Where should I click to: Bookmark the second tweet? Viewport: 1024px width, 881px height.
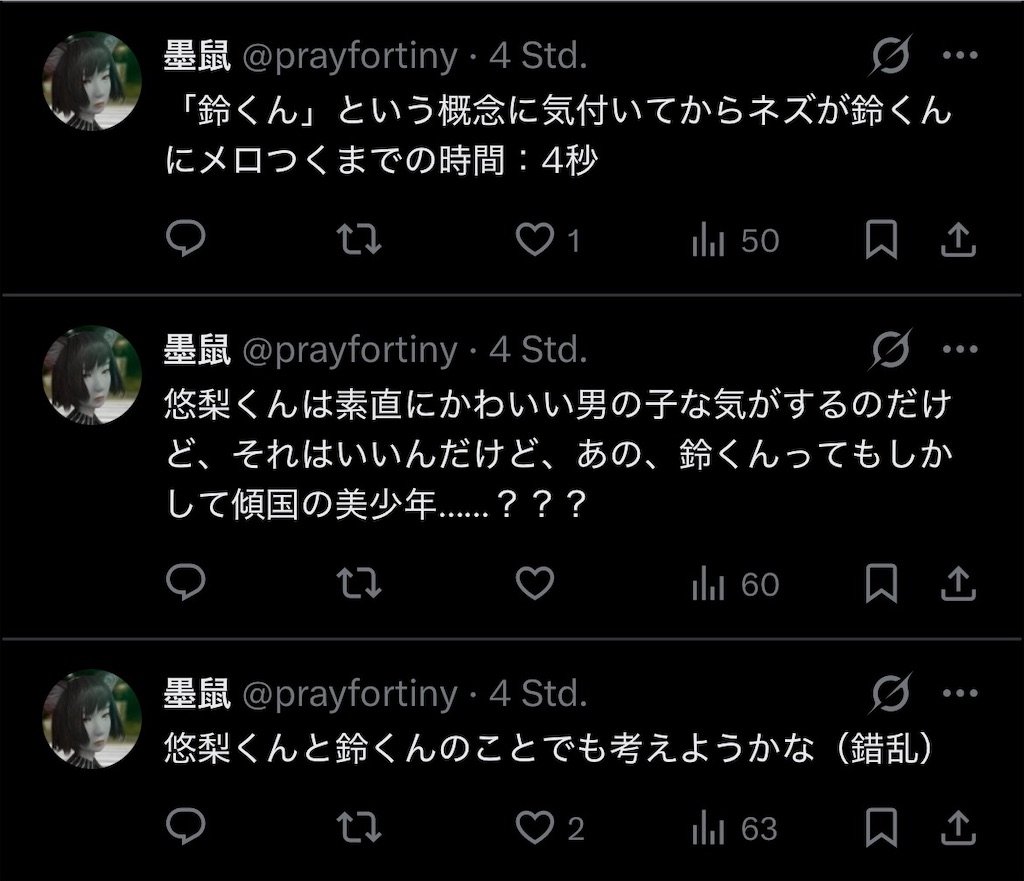click(x=881, y=583)
